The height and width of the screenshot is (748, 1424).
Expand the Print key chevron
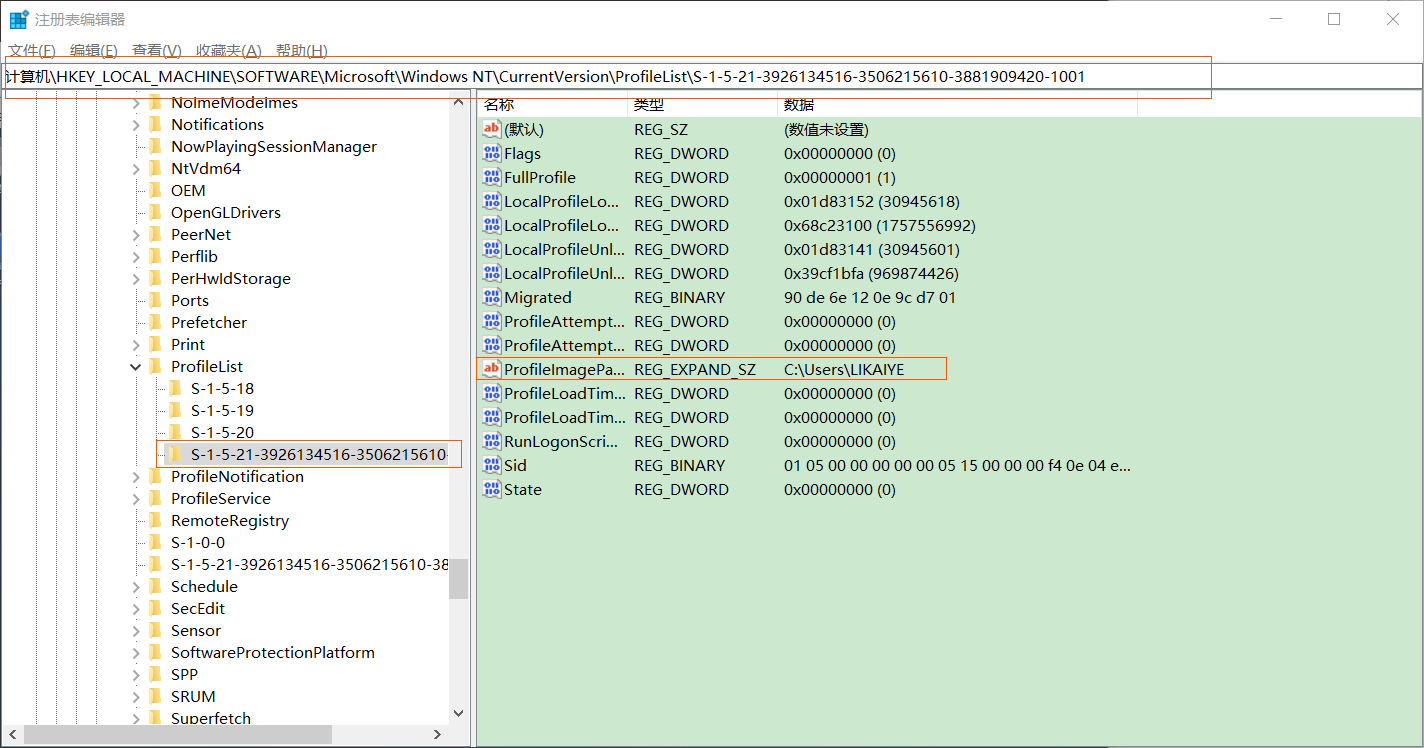point(136,344)
